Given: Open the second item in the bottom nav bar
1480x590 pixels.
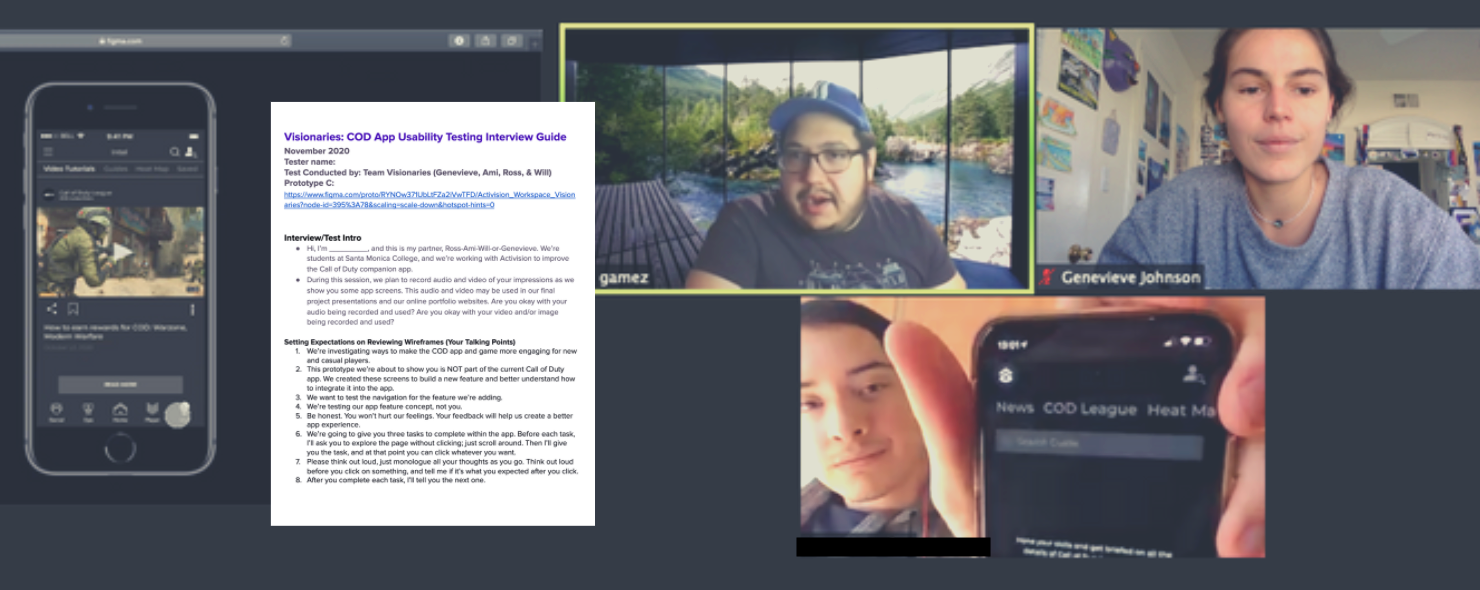Looking at the screenshot, I should [88, 411].
